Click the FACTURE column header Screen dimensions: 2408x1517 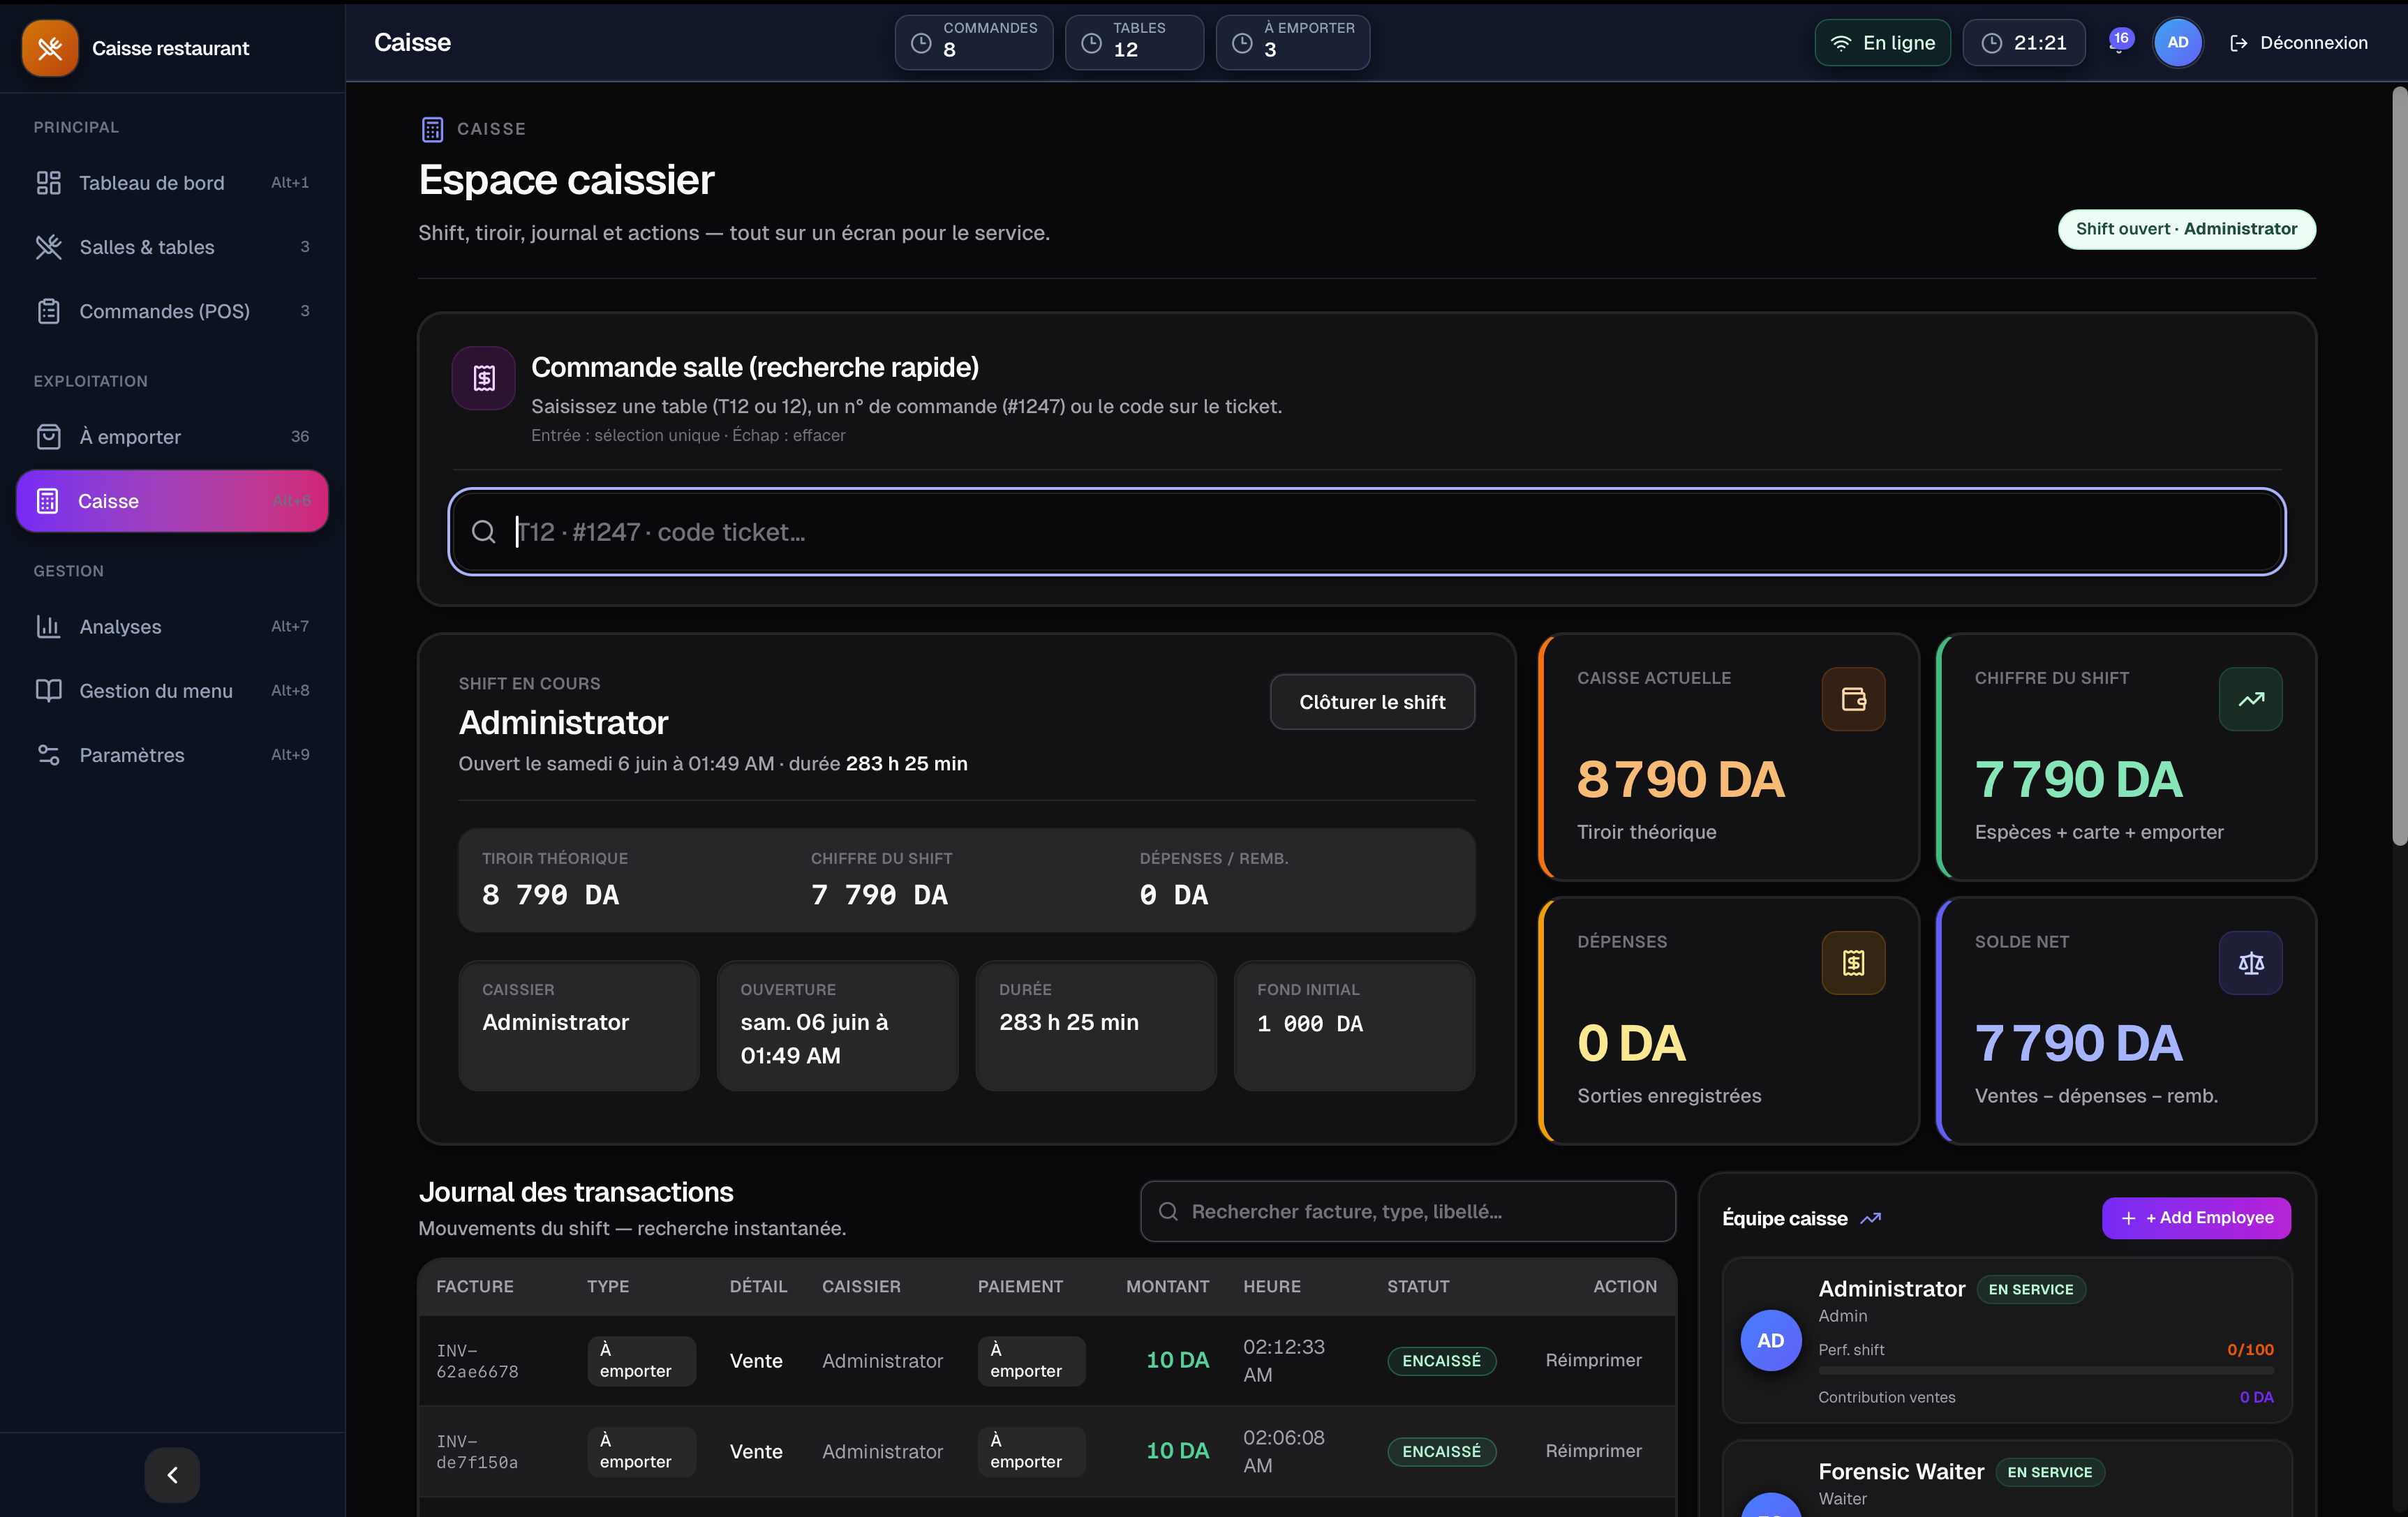475,1287
